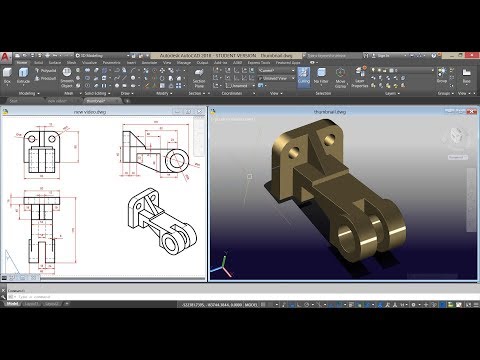This screenshot has width=480, height=360.
Task: Switch to the Model layout tab
Action: (13, 304)
